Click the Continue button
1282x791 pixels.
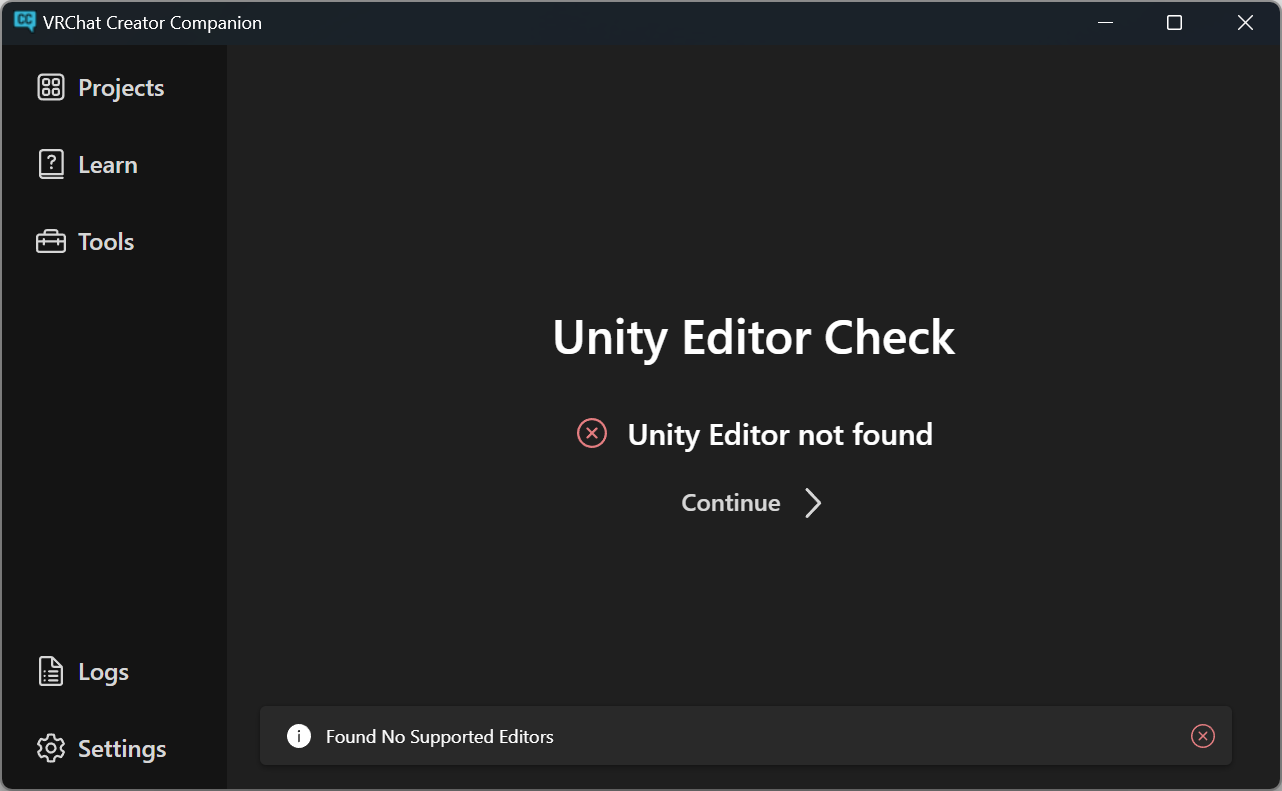coord(752,503)
